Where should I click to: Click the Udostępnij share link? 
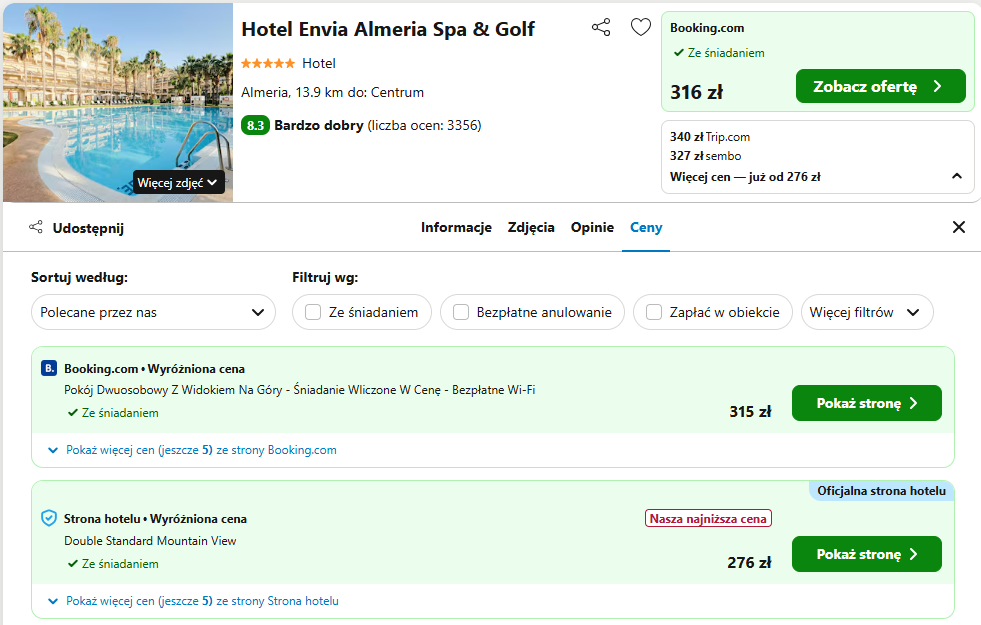(88, 228)
